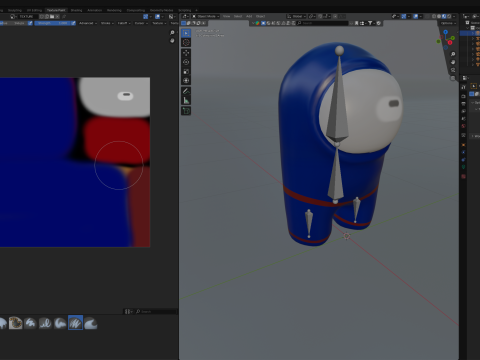Open the View Layer properties tab
Image resolution: width=480 pixels, height=360 pixels.
click(x=463, y=111)
